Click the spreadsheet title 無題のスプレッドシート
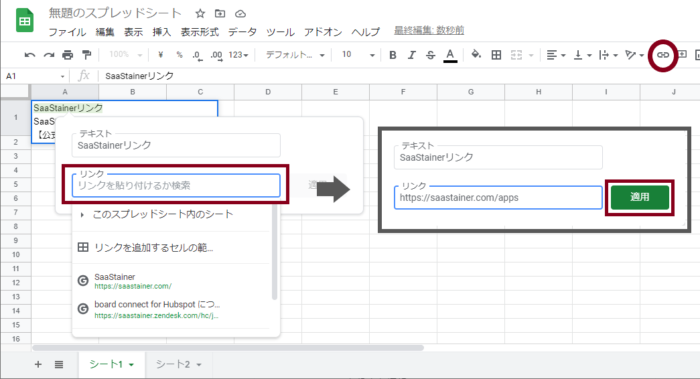The width and height of the screenshot is (700, 379). tap(115, 13)
